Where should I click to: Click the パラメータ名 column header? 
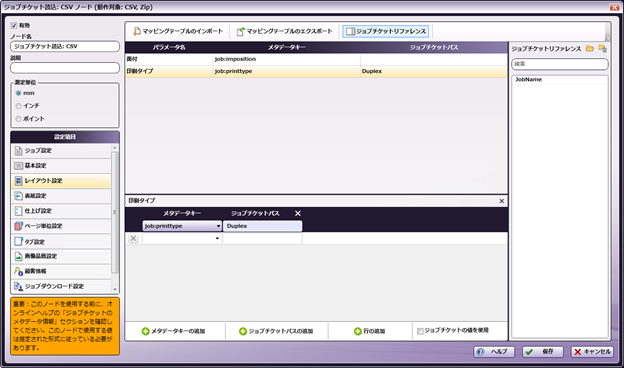tap(169, 47)
